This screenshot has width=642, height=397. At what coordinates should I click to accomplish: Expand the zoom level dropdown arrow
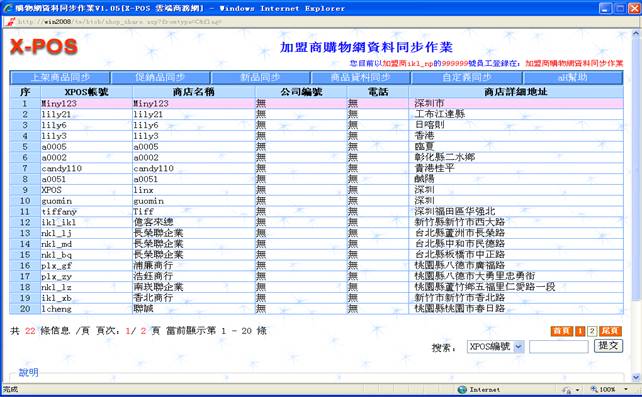pyautogui.click(x=626, y=389)
